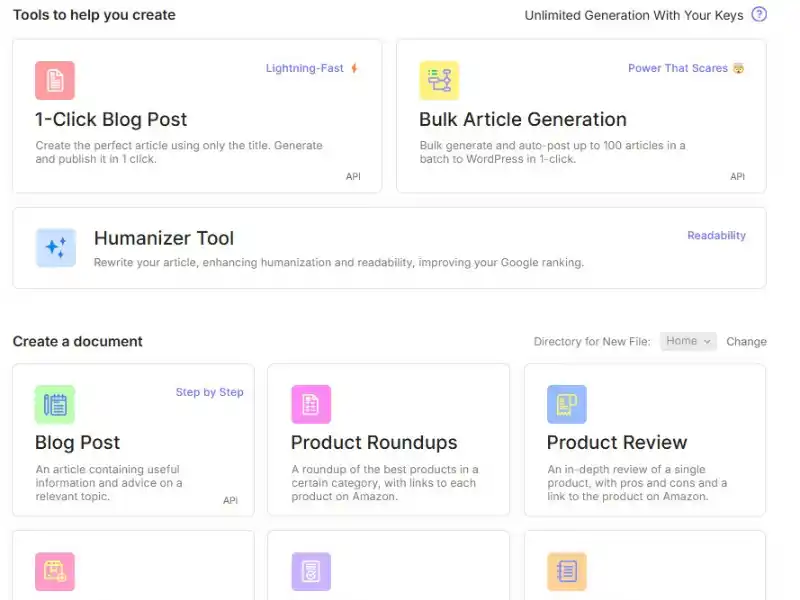Viewport: 800px width, 600px height.
Task: Select the Humanizer Tool title
Action: pyautogui.click(x=164, y=238)
